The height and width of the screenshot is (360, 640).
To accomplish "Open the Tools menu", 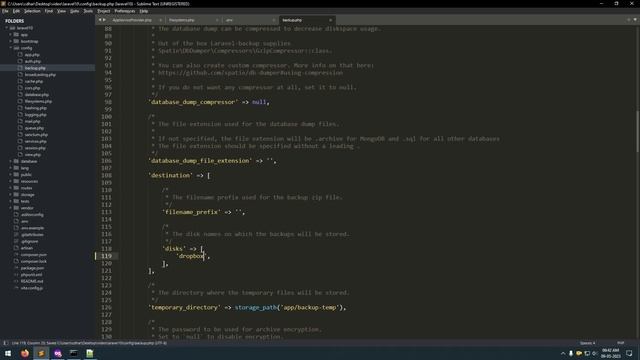I will click(x=88, y=11).
